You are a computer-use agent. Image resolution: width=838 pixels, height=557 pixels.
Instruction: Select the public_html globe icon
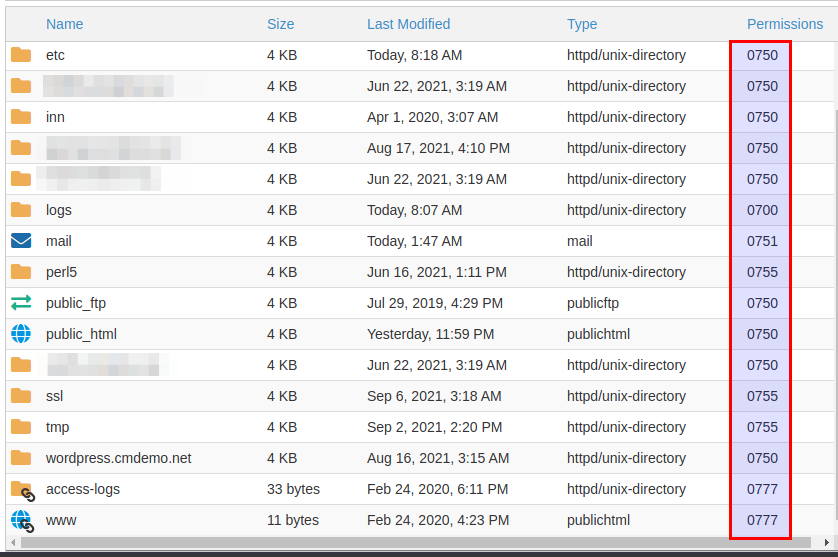click(21, 334)
